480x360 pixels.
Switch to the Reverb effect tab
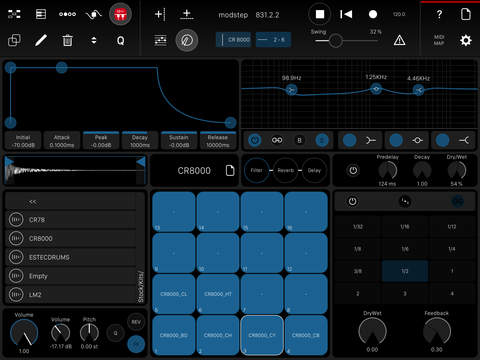pyautogui.click(x=286, y=170)
